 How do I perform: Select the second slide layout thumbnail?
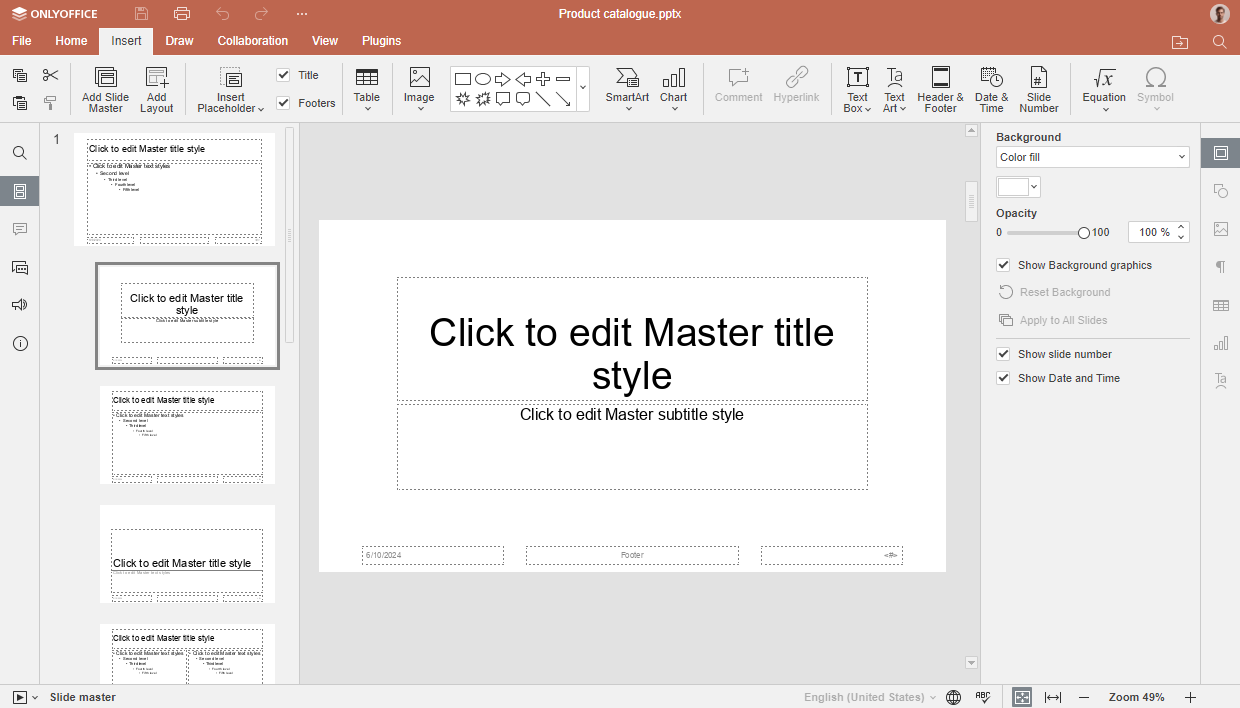tap(187, 316)
